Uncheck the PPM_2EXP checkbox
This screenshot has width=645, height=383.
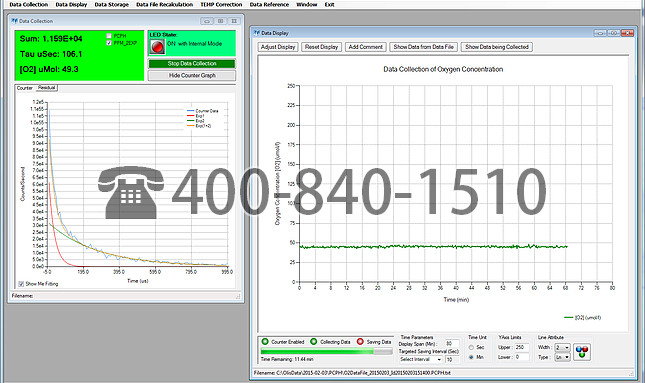click(109, 43)
